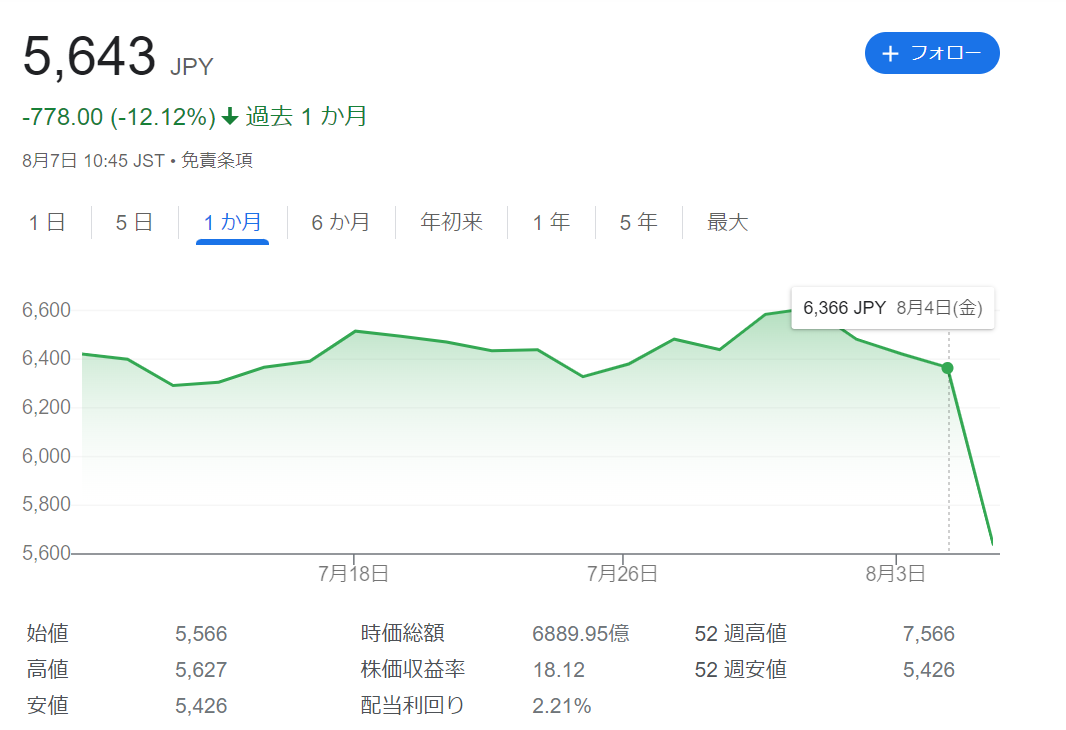Click the 52 週高値 value 7,566

(x=929, y=633)
